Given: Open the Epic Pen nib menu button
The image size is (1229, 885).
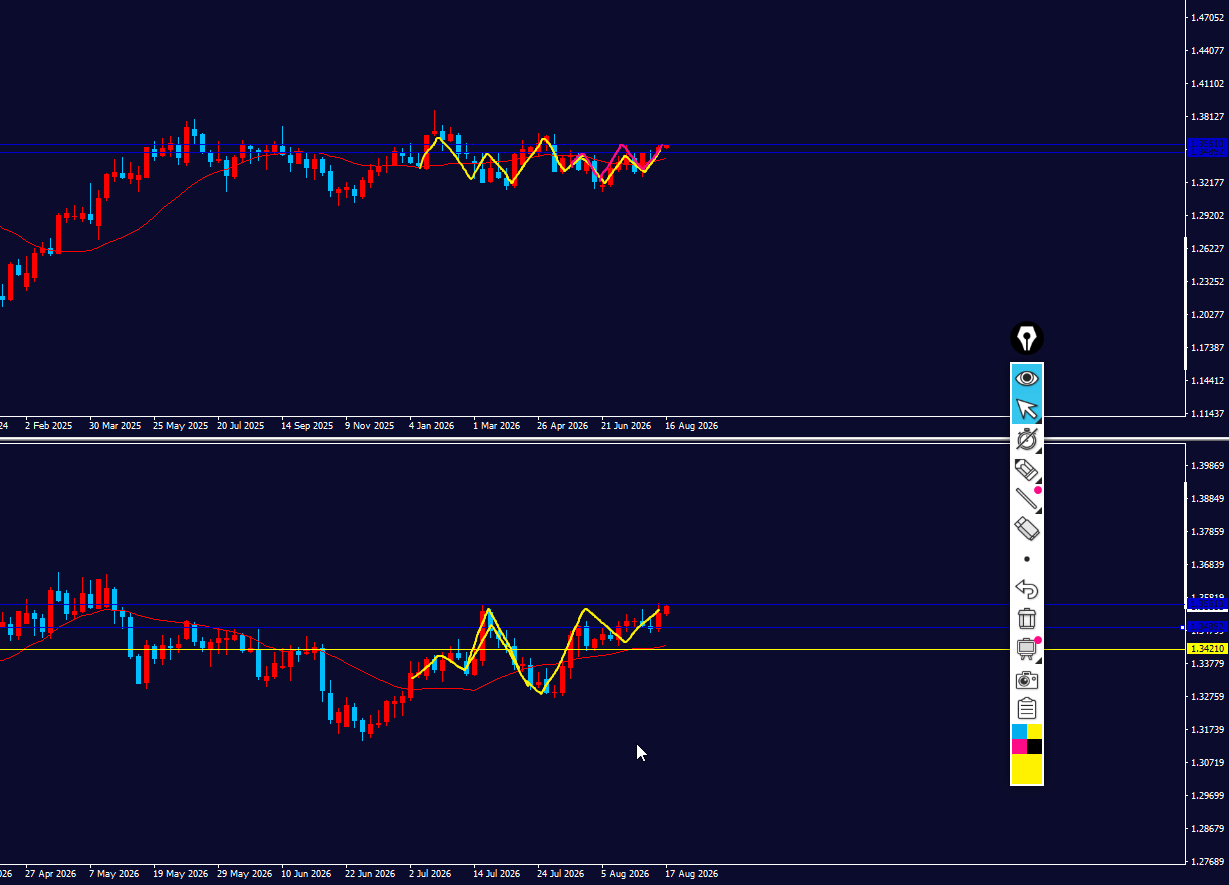Looking at the screenshot, I should pos(1027,338).
